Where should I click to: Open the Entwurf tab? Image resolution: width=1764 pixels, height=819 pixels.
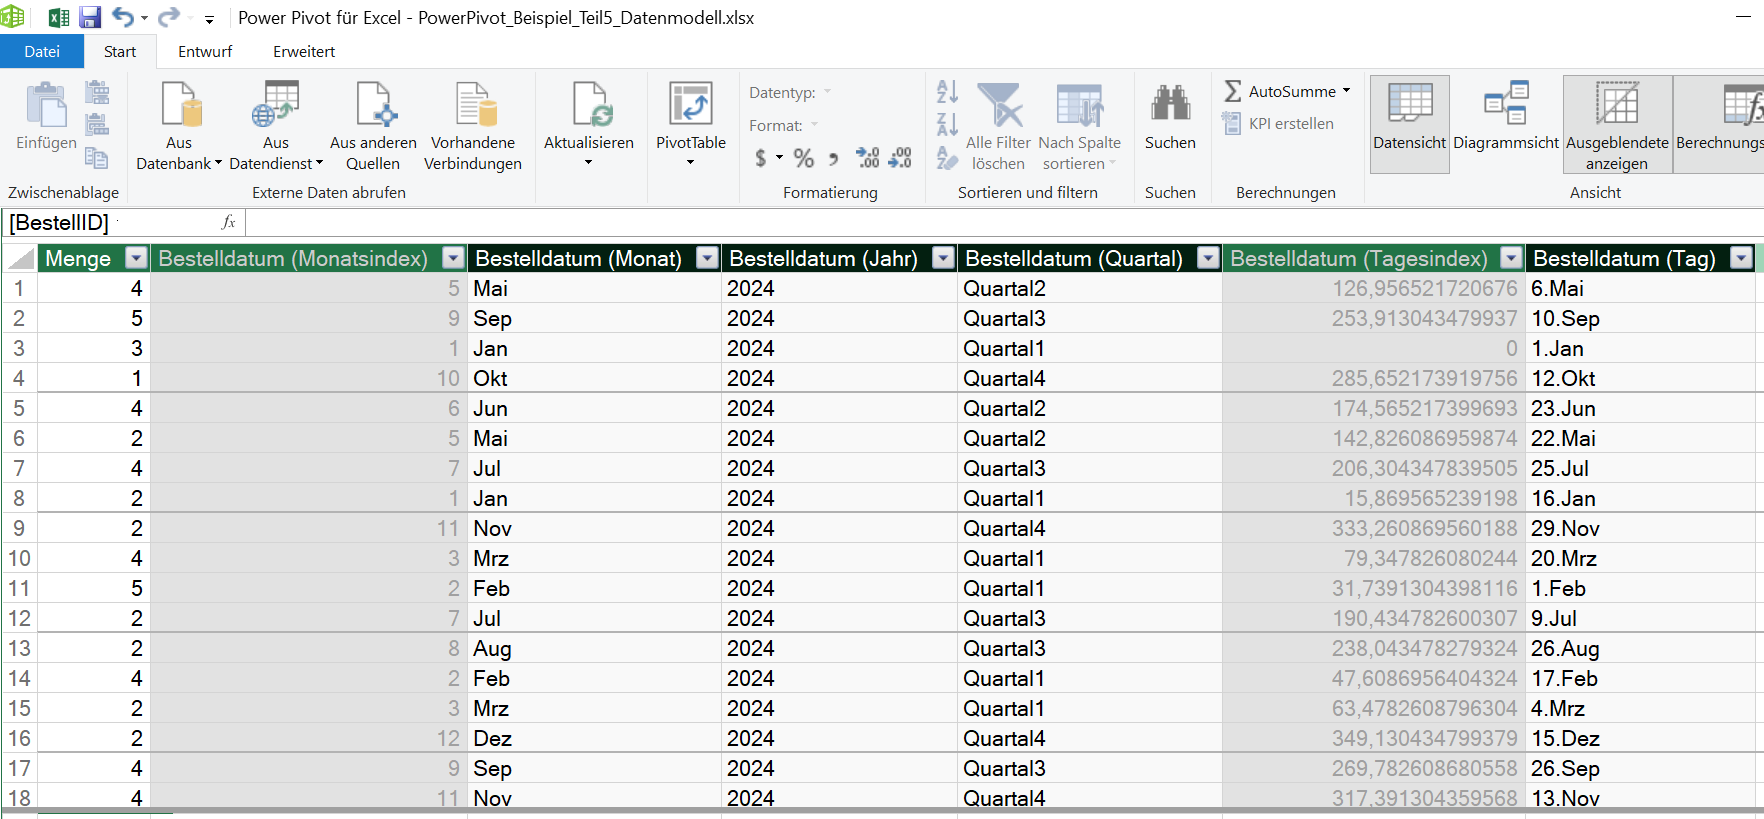point(205,52)
